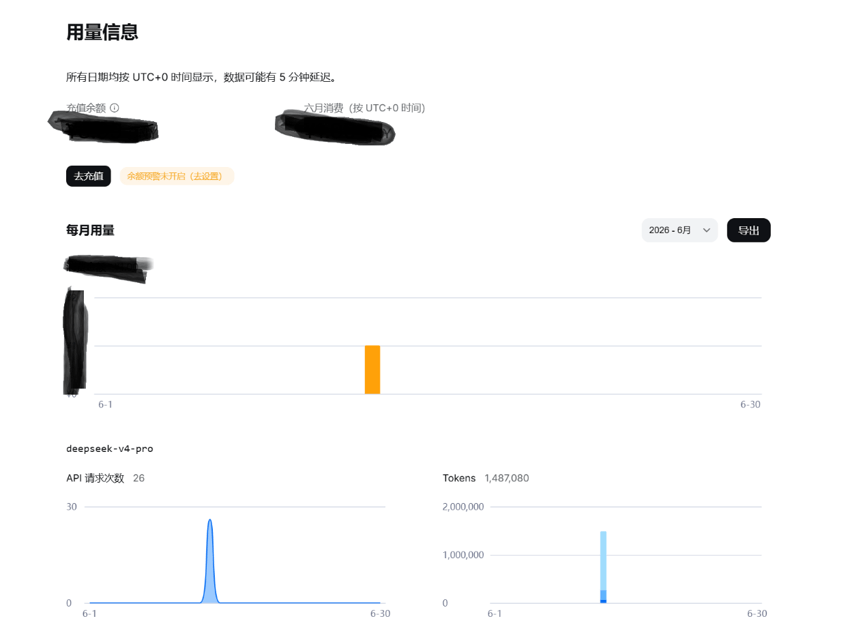The image size is (865, 638).
Task: Click the blue bar in Tokens chart
Action: 604,567
